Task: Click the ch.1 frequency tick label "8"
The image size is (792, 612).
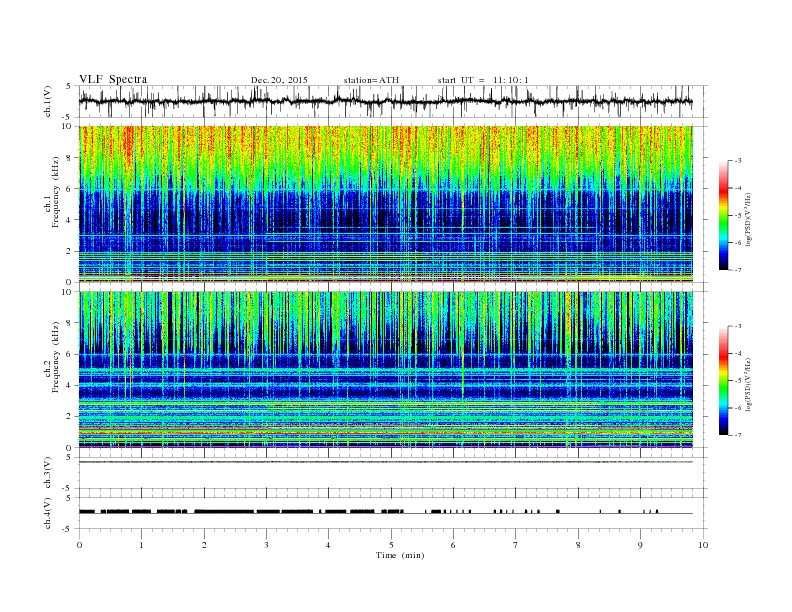Action: click(x=70, y=158)
